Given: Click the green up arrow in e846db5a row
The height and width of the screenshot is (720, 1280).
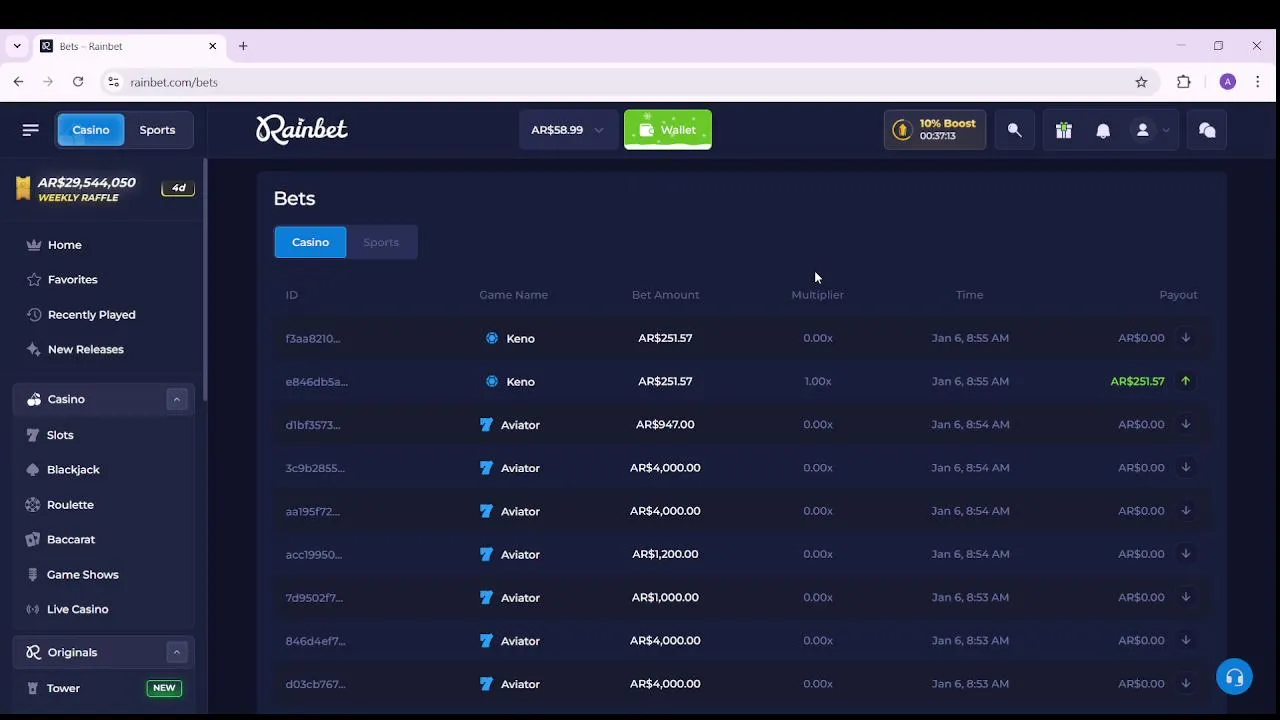Looking at the screenshot, I should pos(1186,381).
